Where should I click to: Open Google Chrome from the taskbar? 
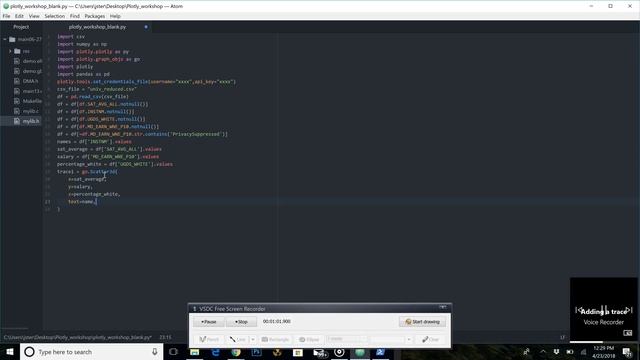pos(236,352)
